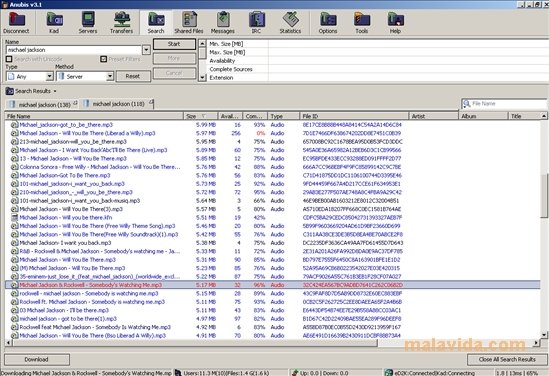Open the Name search history dropdown
Viewport: 549px width, 376px height.
146,50
